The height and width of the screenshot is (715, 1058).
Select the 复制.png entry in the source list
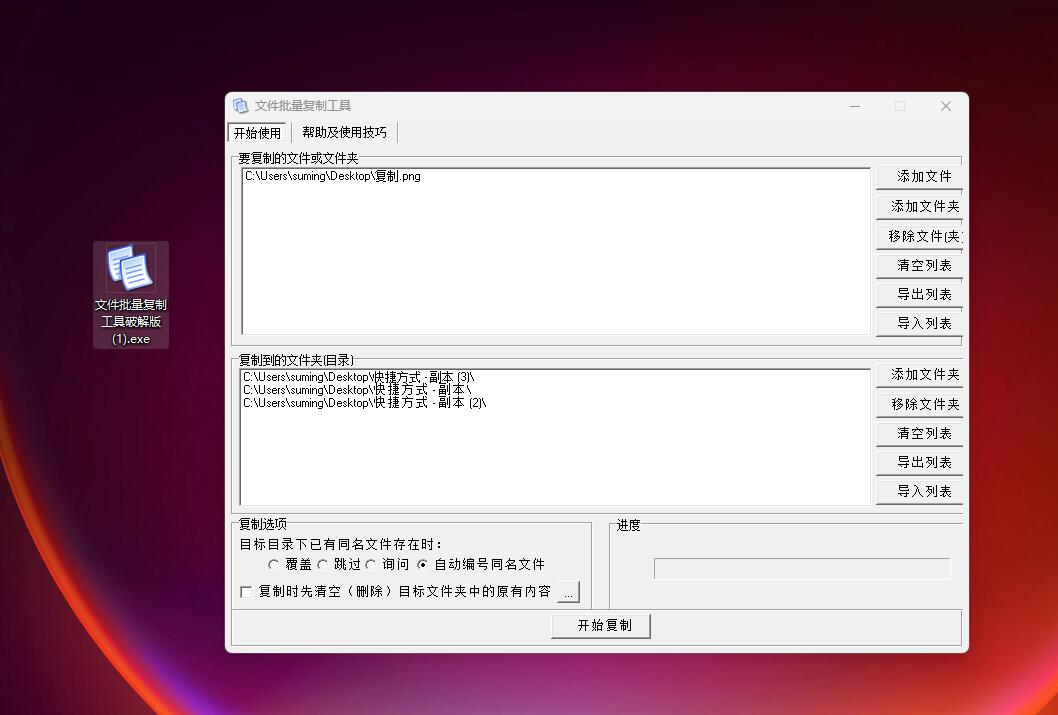333,177
